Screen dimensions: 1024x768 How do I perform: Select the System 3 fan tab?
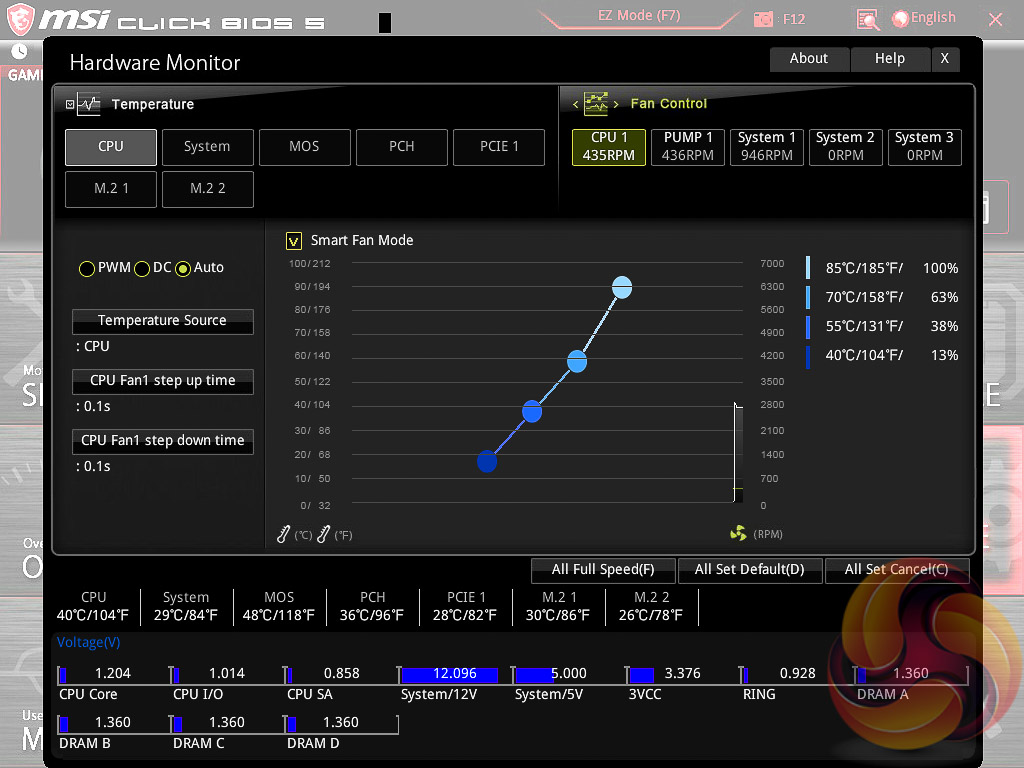pyautogui.click(x=925, y=147)
